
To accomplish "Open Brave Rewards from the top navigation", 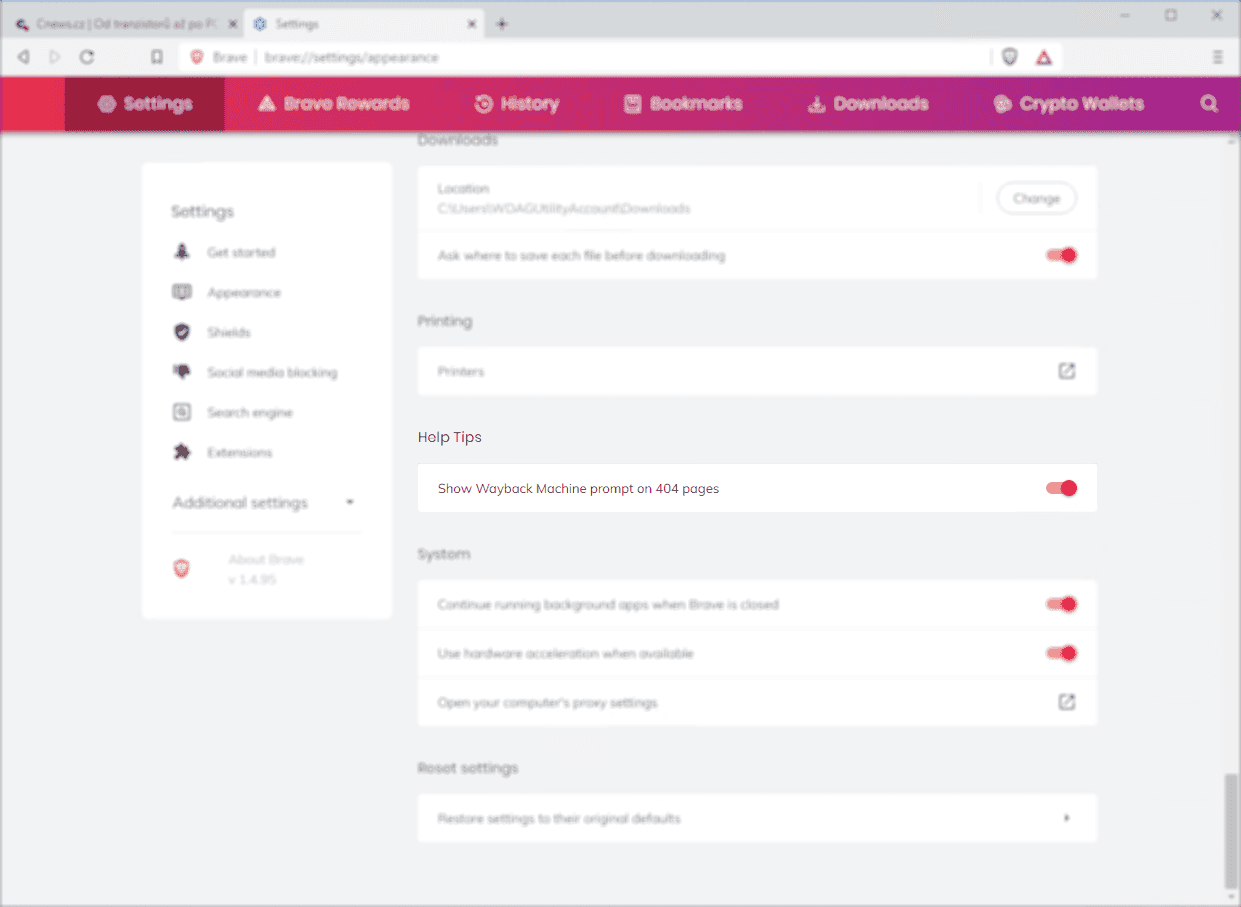I will pos(334,104).
